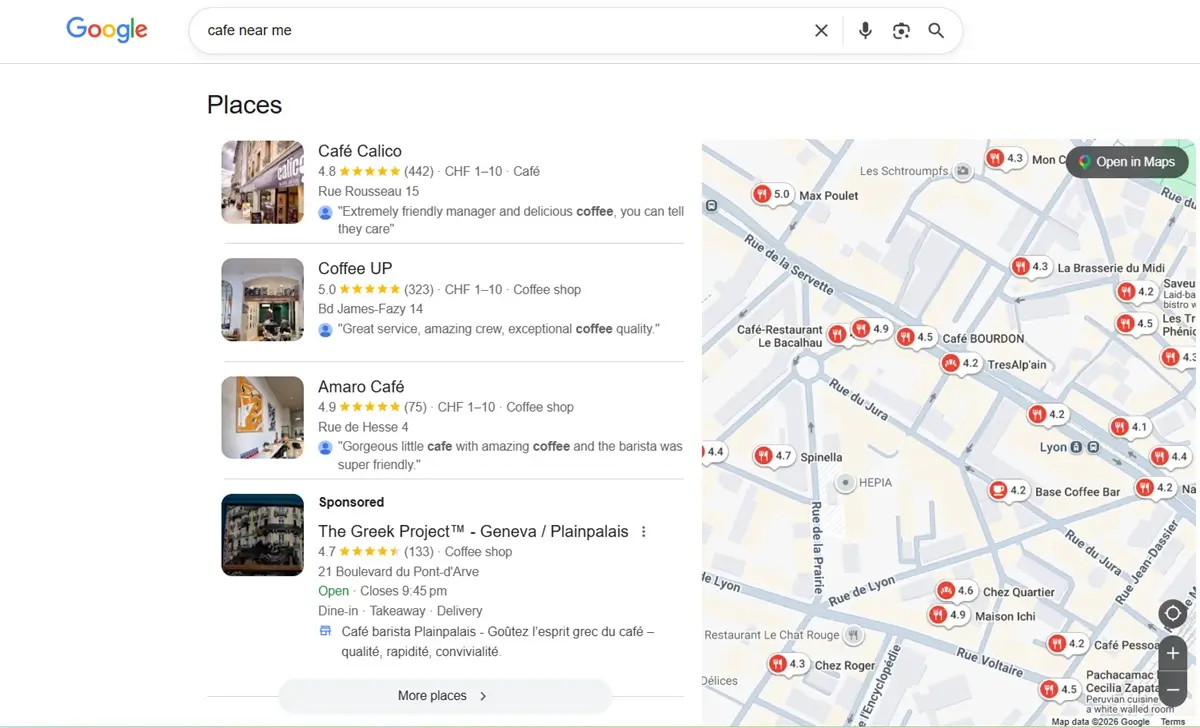Open the Café Calico listing
The width and height of the screenshot is (1200, 728).
coord(360,150)
